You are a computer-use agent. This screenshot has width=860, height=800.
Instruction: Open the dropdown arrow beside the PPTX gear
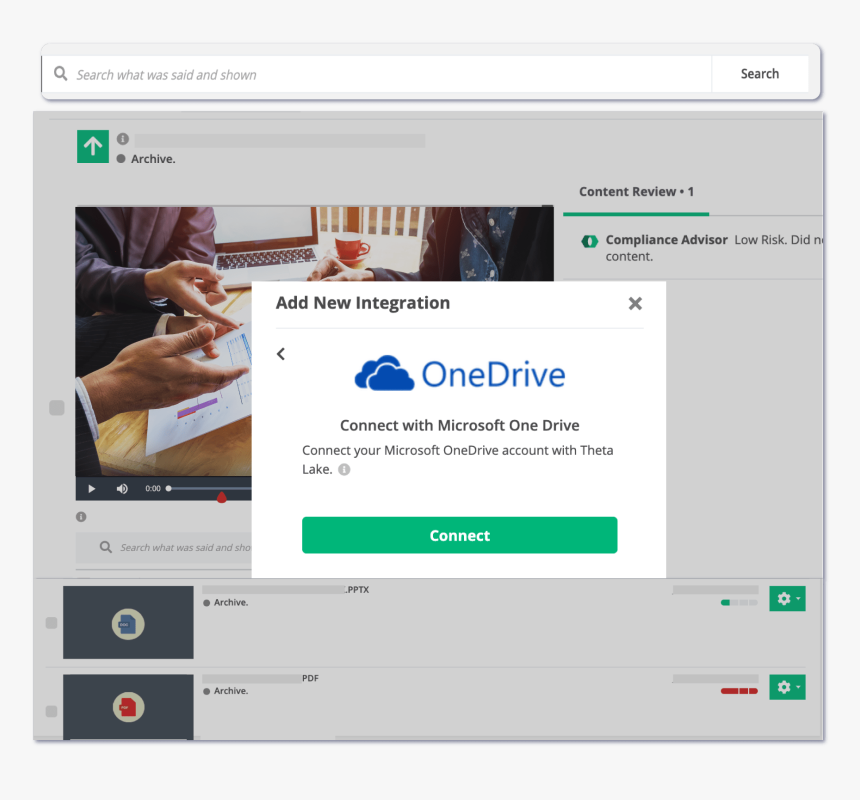797,598
